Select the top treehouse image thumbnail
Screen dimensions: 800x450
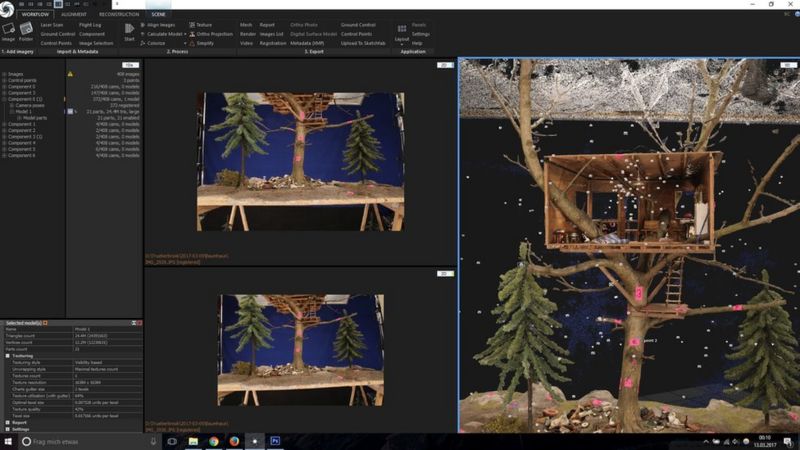click(x=300, y=162)
